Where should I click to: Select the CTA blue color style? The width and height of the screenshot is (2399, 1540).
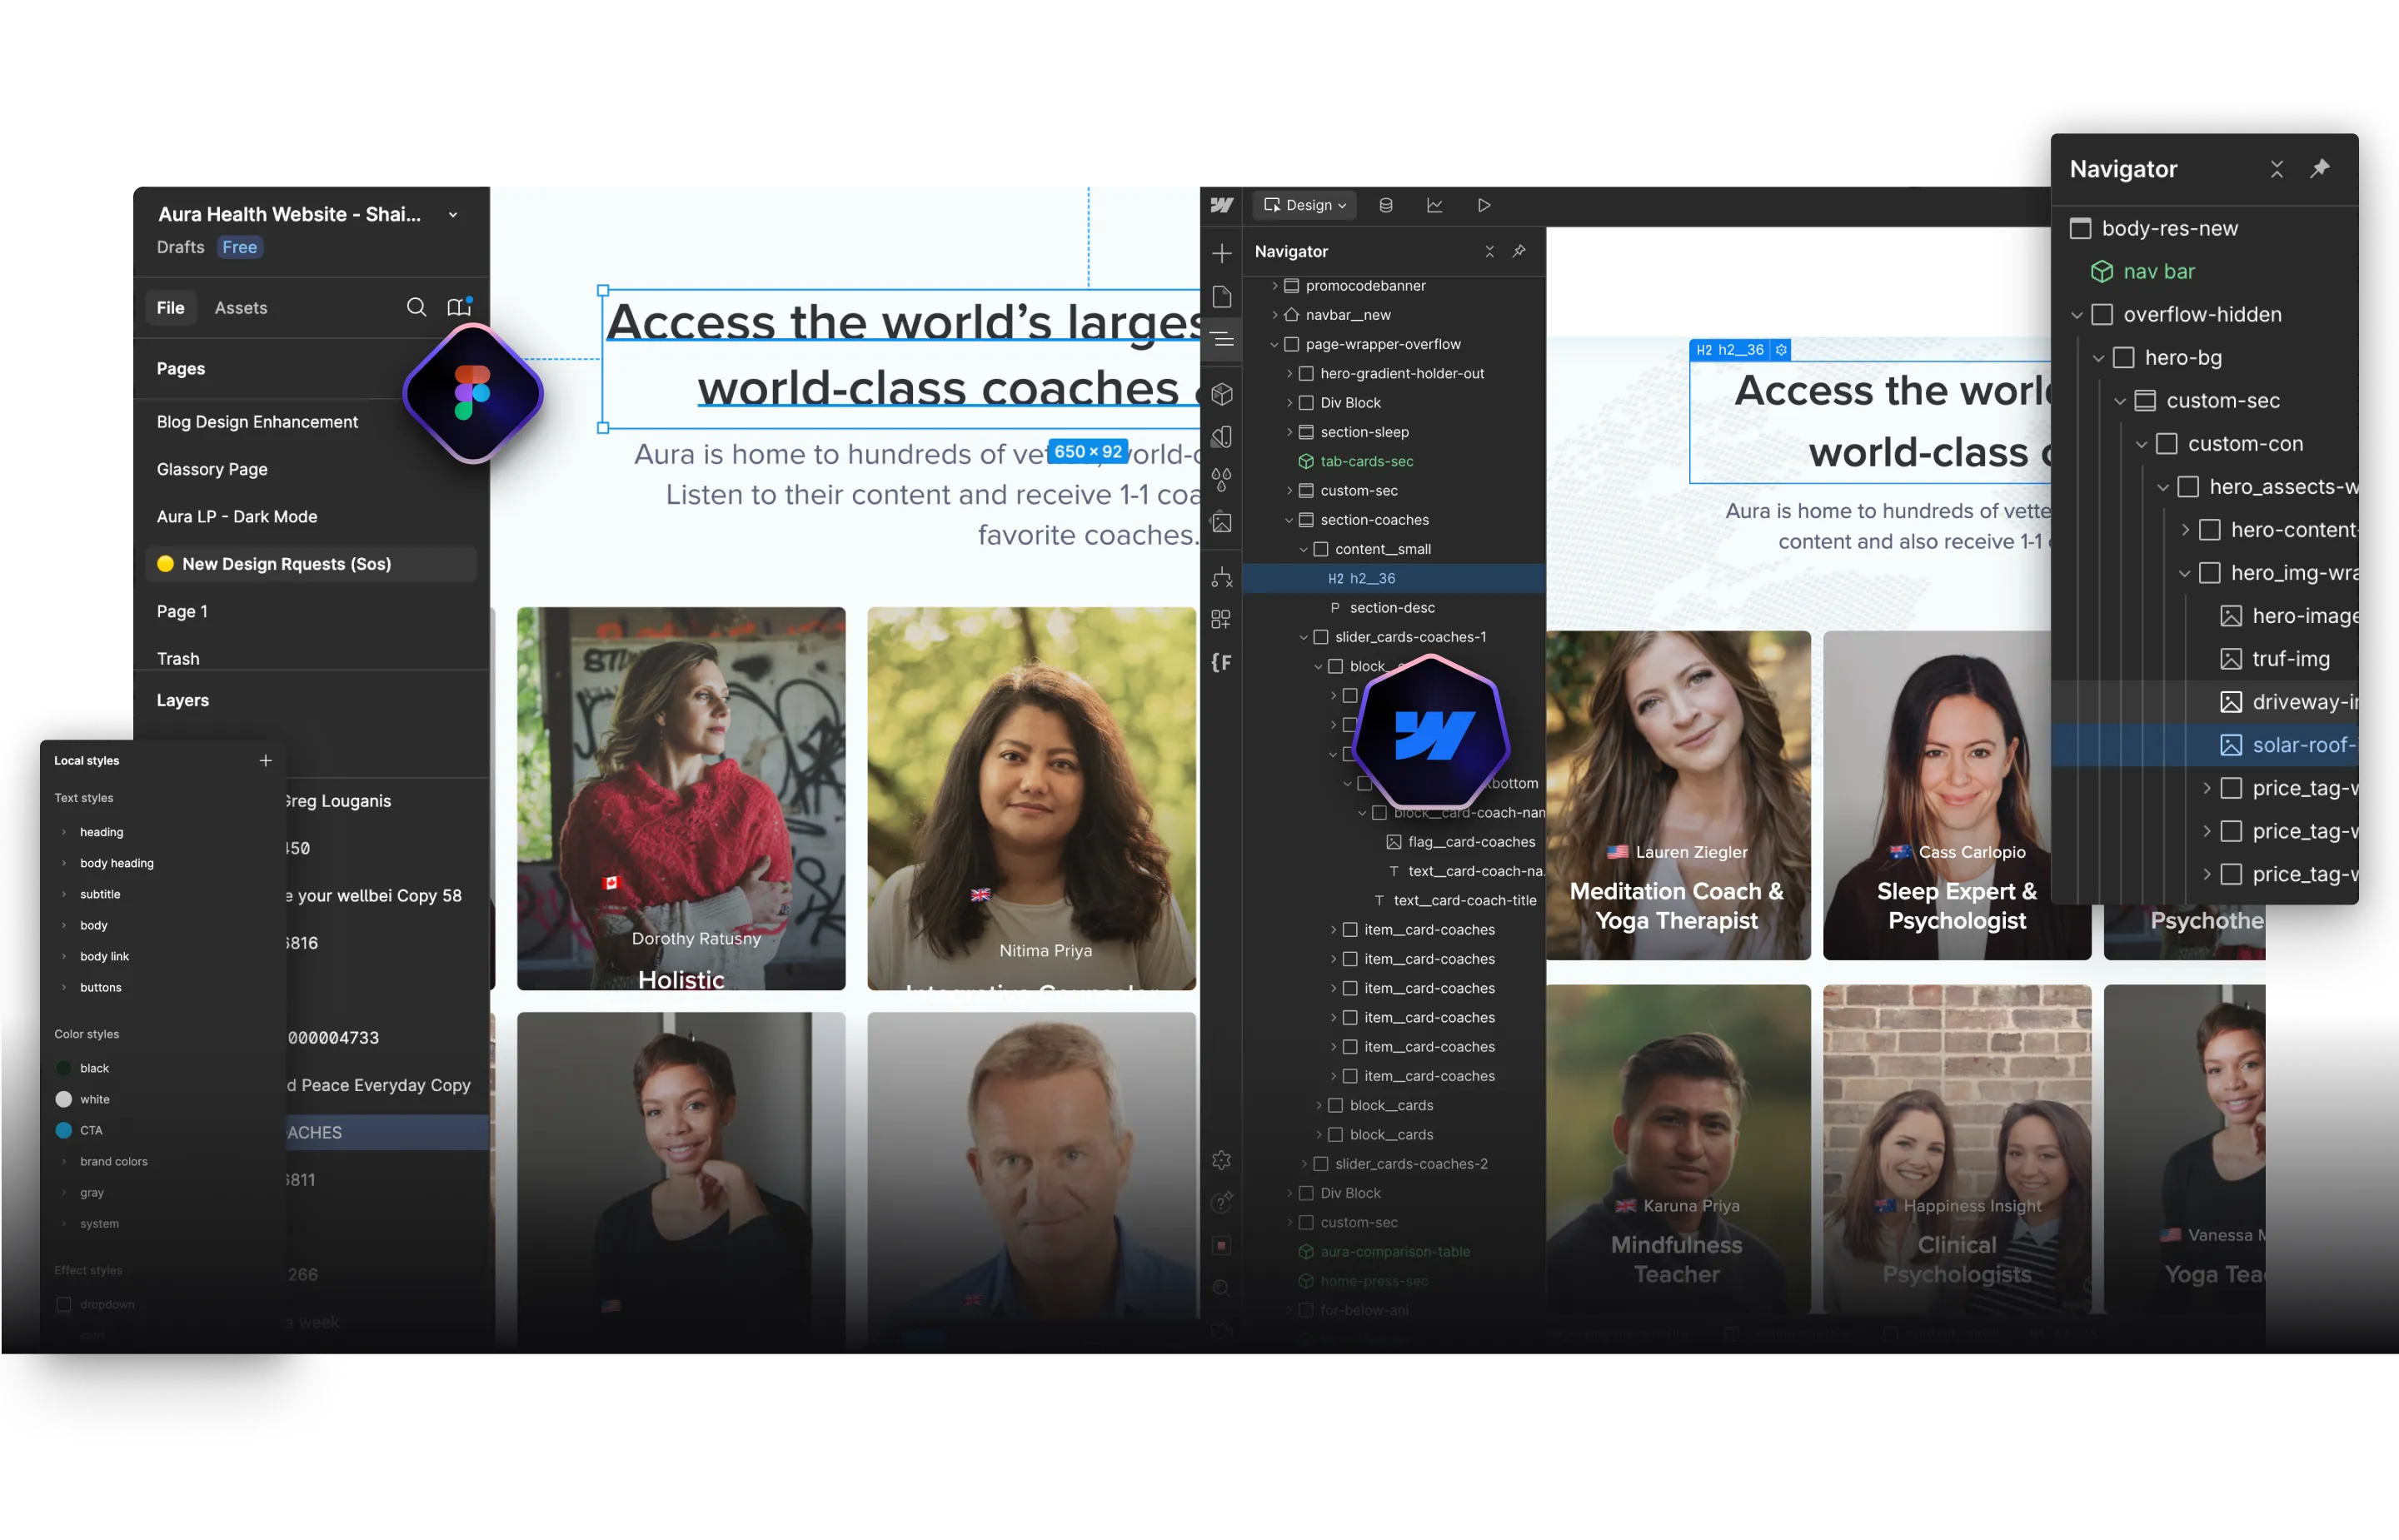coord(90,1130)
